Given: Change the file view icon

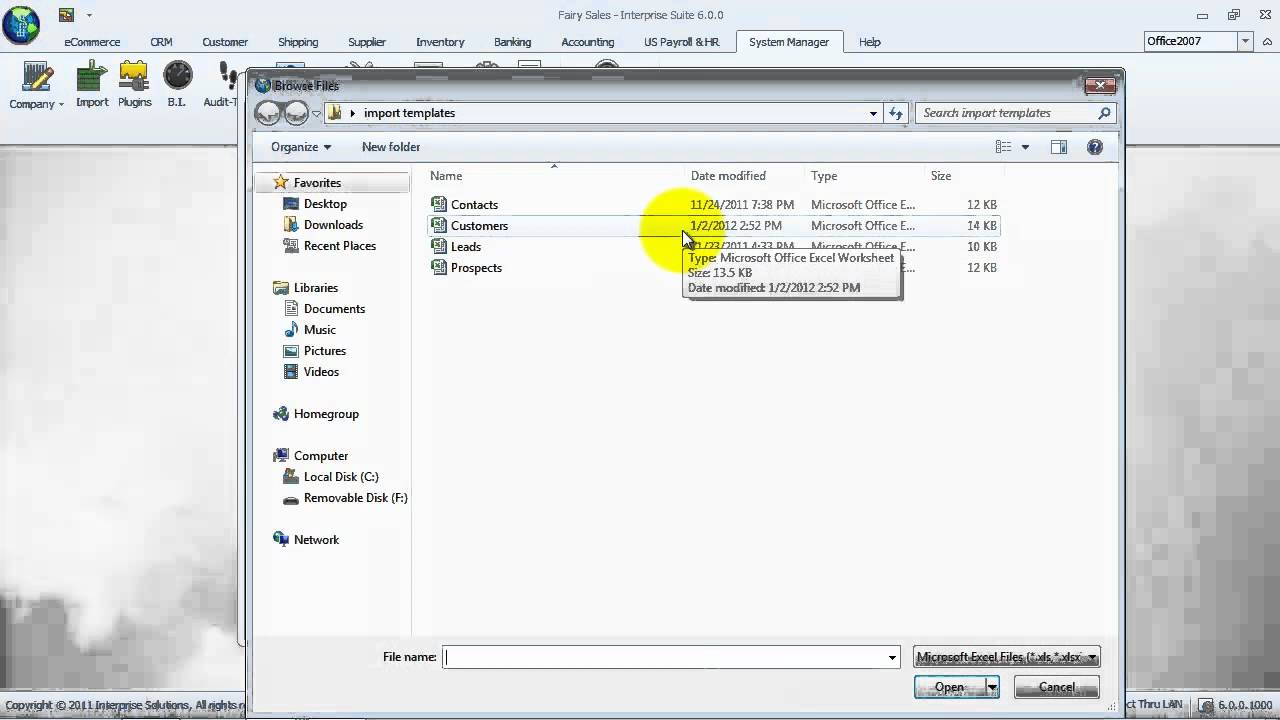Looking at the screenshot, I should coord(1003,147).
